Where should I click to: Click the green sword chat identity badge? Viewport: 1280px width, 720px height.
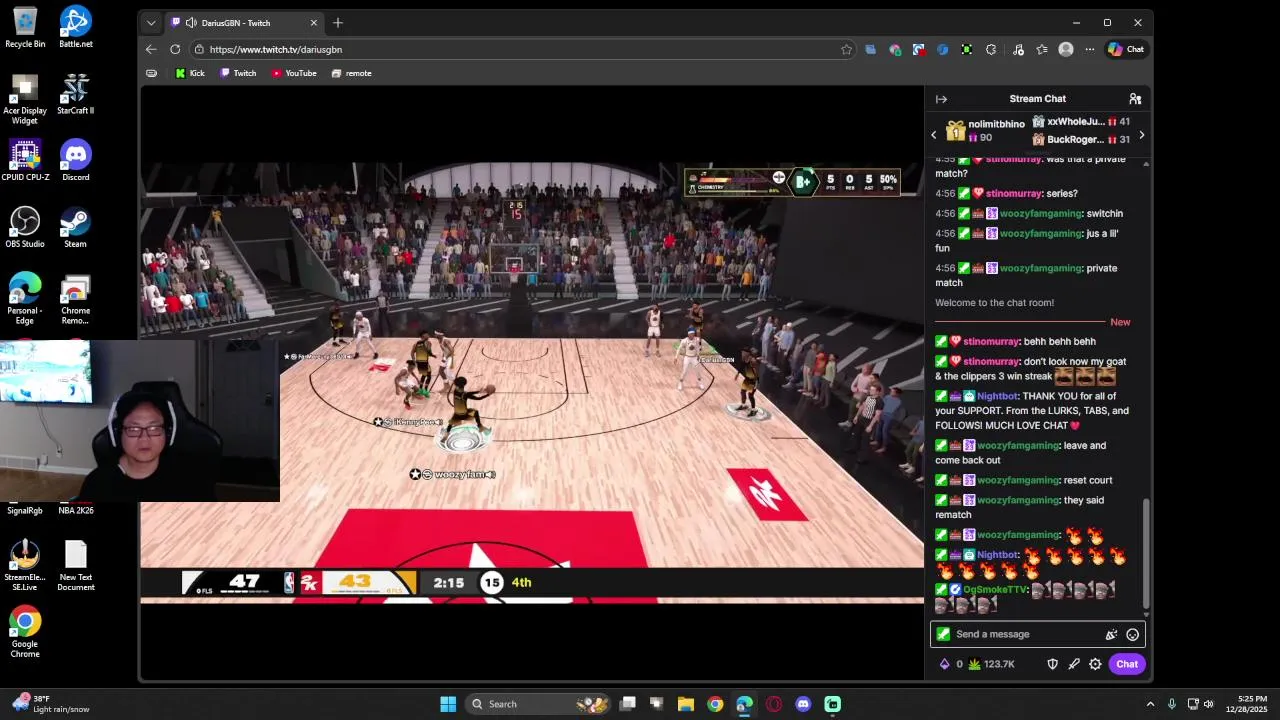click(942, 634)
